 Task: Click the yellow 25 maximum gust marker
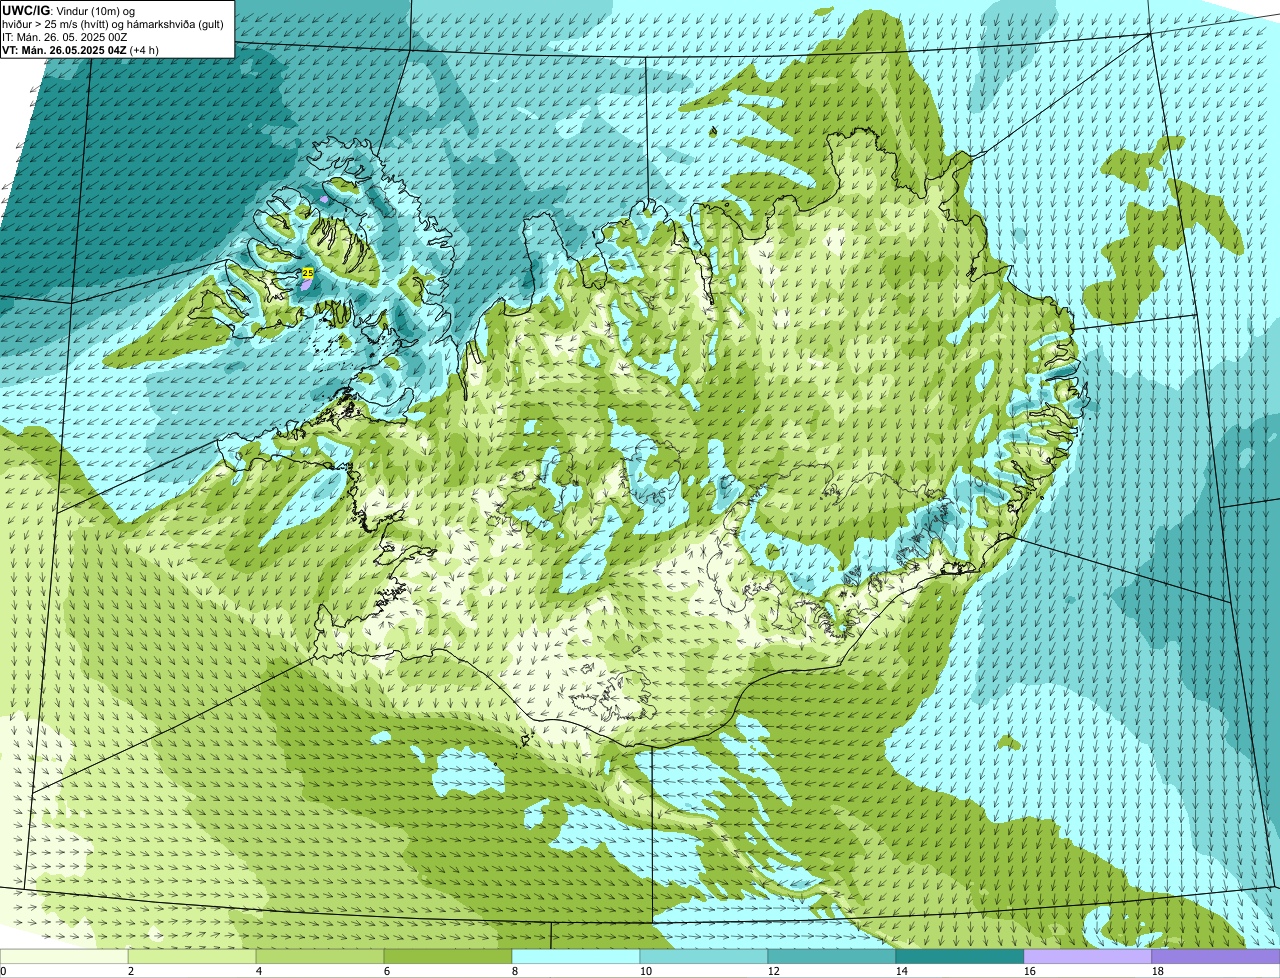308,273
